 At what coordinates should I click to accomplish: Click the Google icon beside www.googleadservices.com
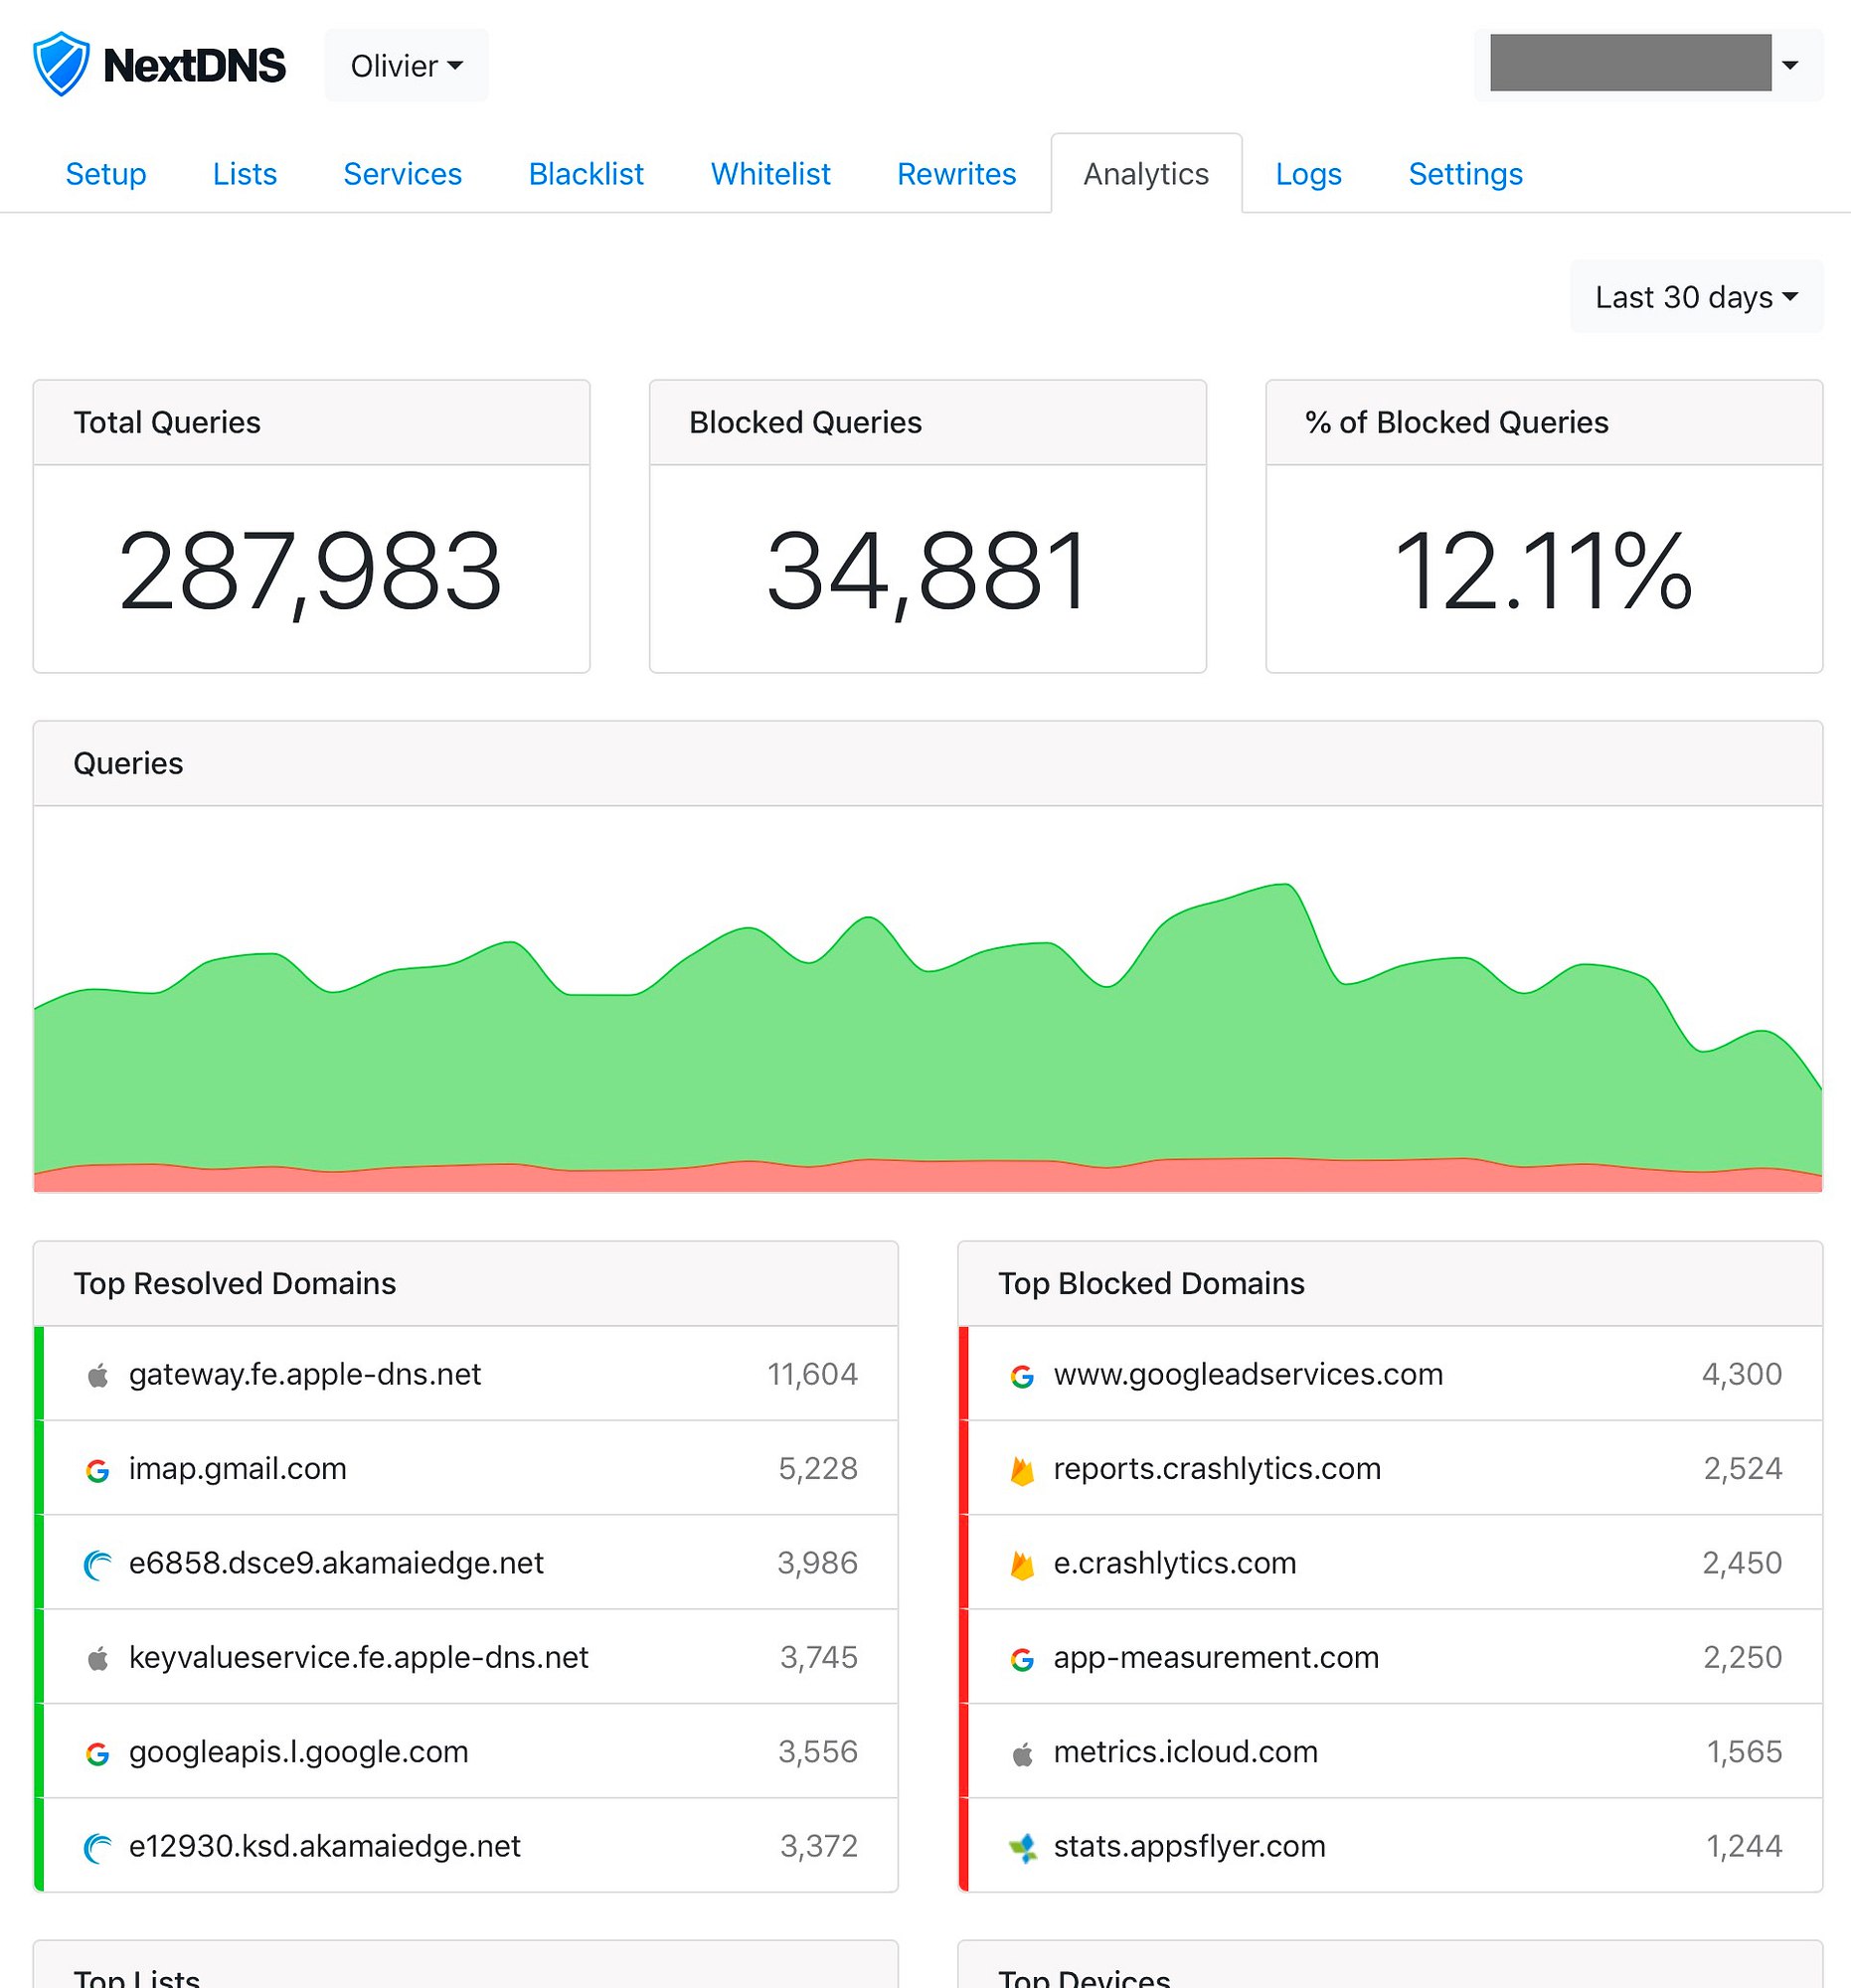click(x=1022, y=1376)
